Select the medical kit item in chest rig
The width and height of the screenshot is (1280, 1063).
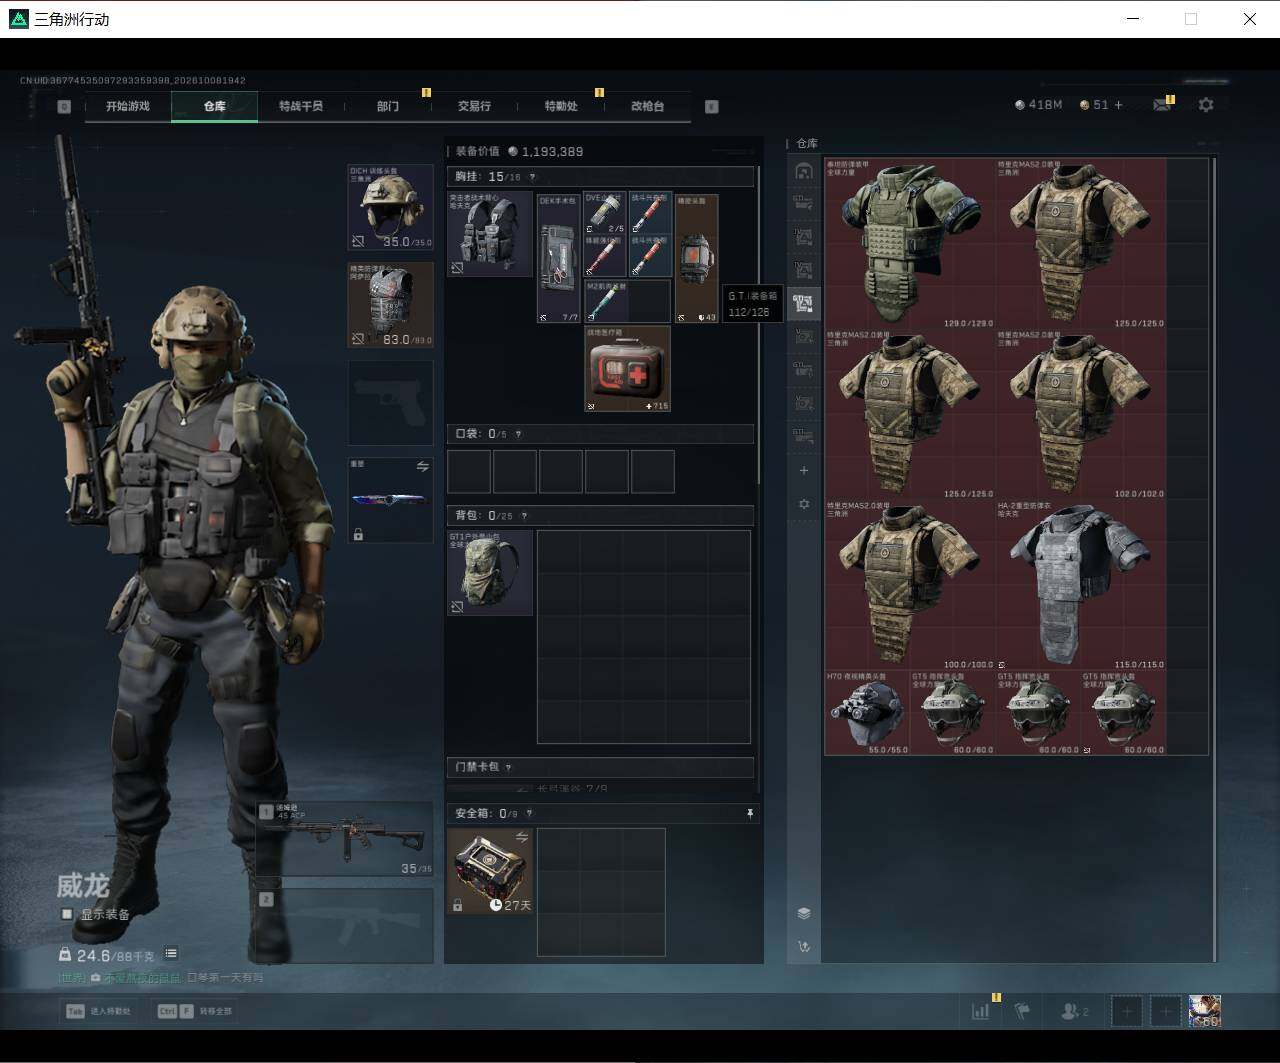click(x=628, y=369)
